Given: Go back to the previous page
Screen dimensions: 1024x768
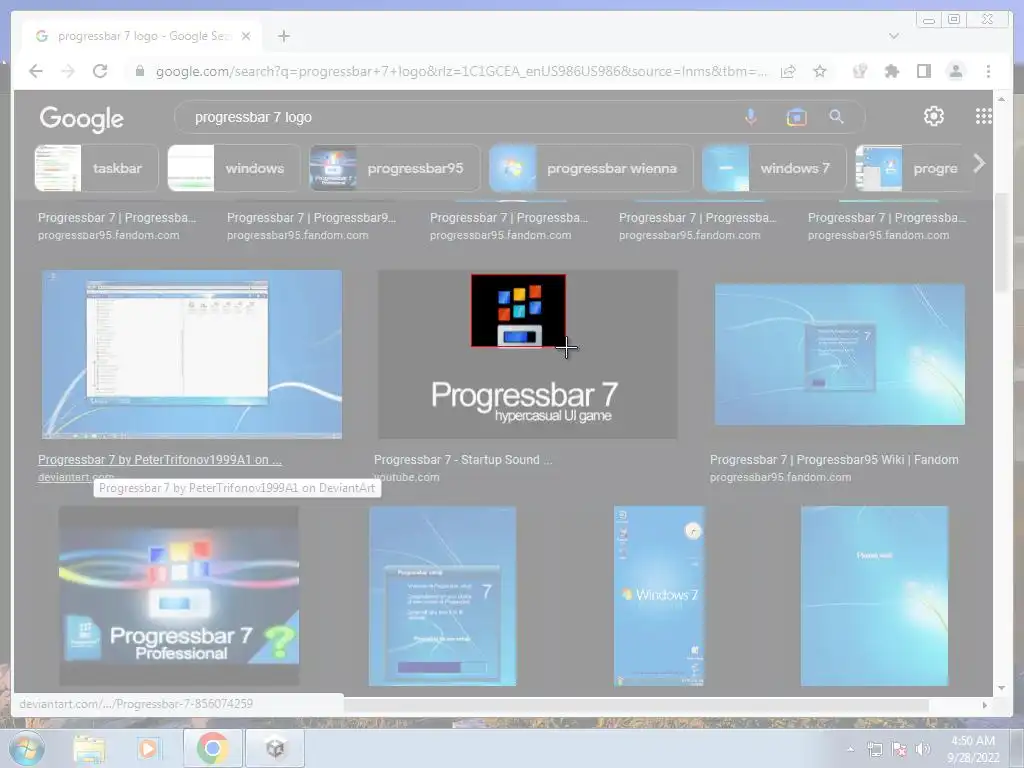Looking at the screenshot, I should [36, 71].
